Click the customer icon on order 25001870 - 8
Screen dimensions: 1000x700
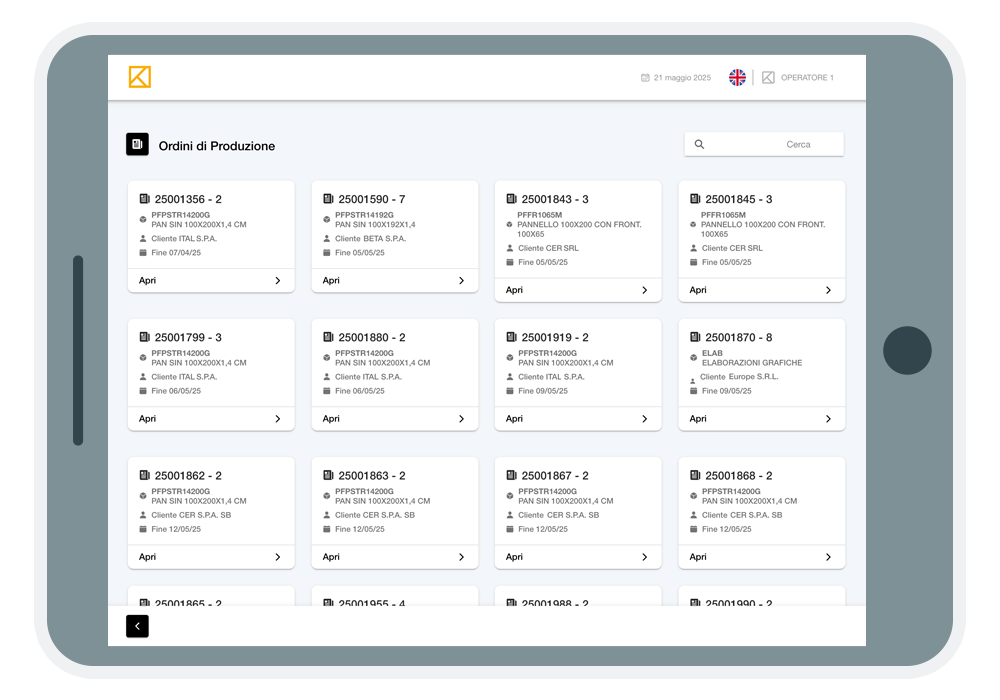point(693,379)
